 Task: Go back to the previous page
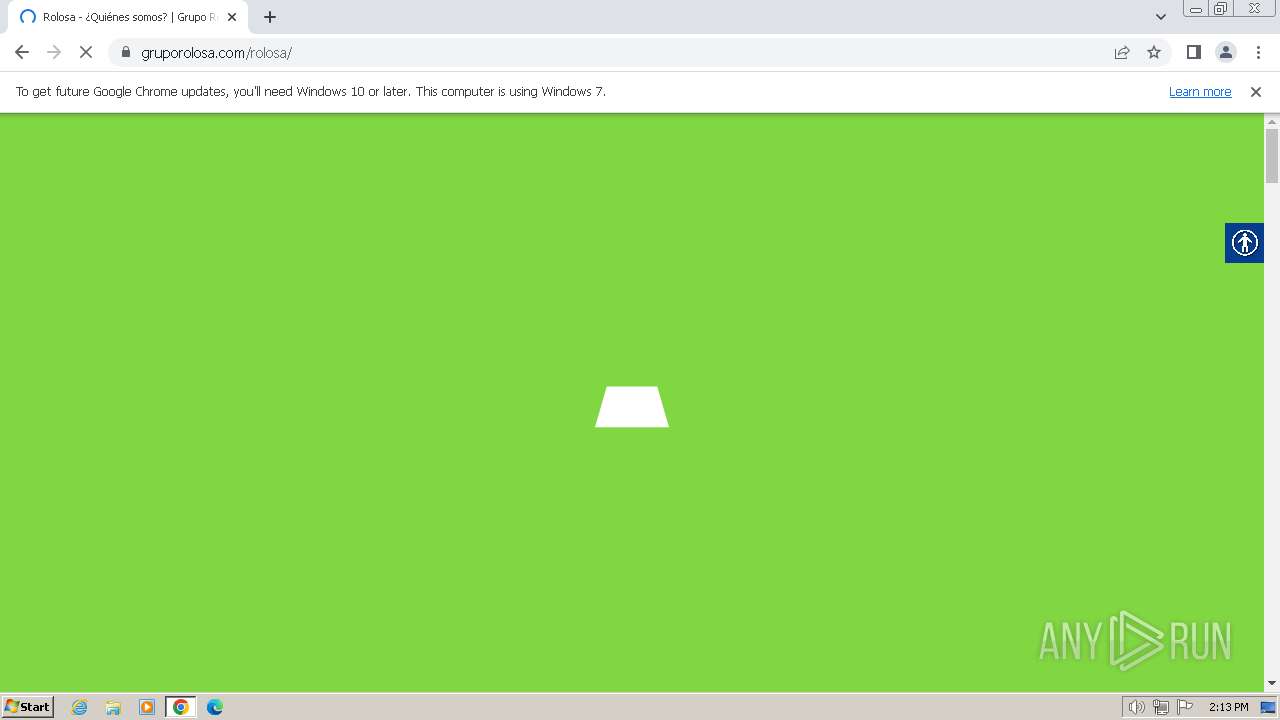pos(22,52)
